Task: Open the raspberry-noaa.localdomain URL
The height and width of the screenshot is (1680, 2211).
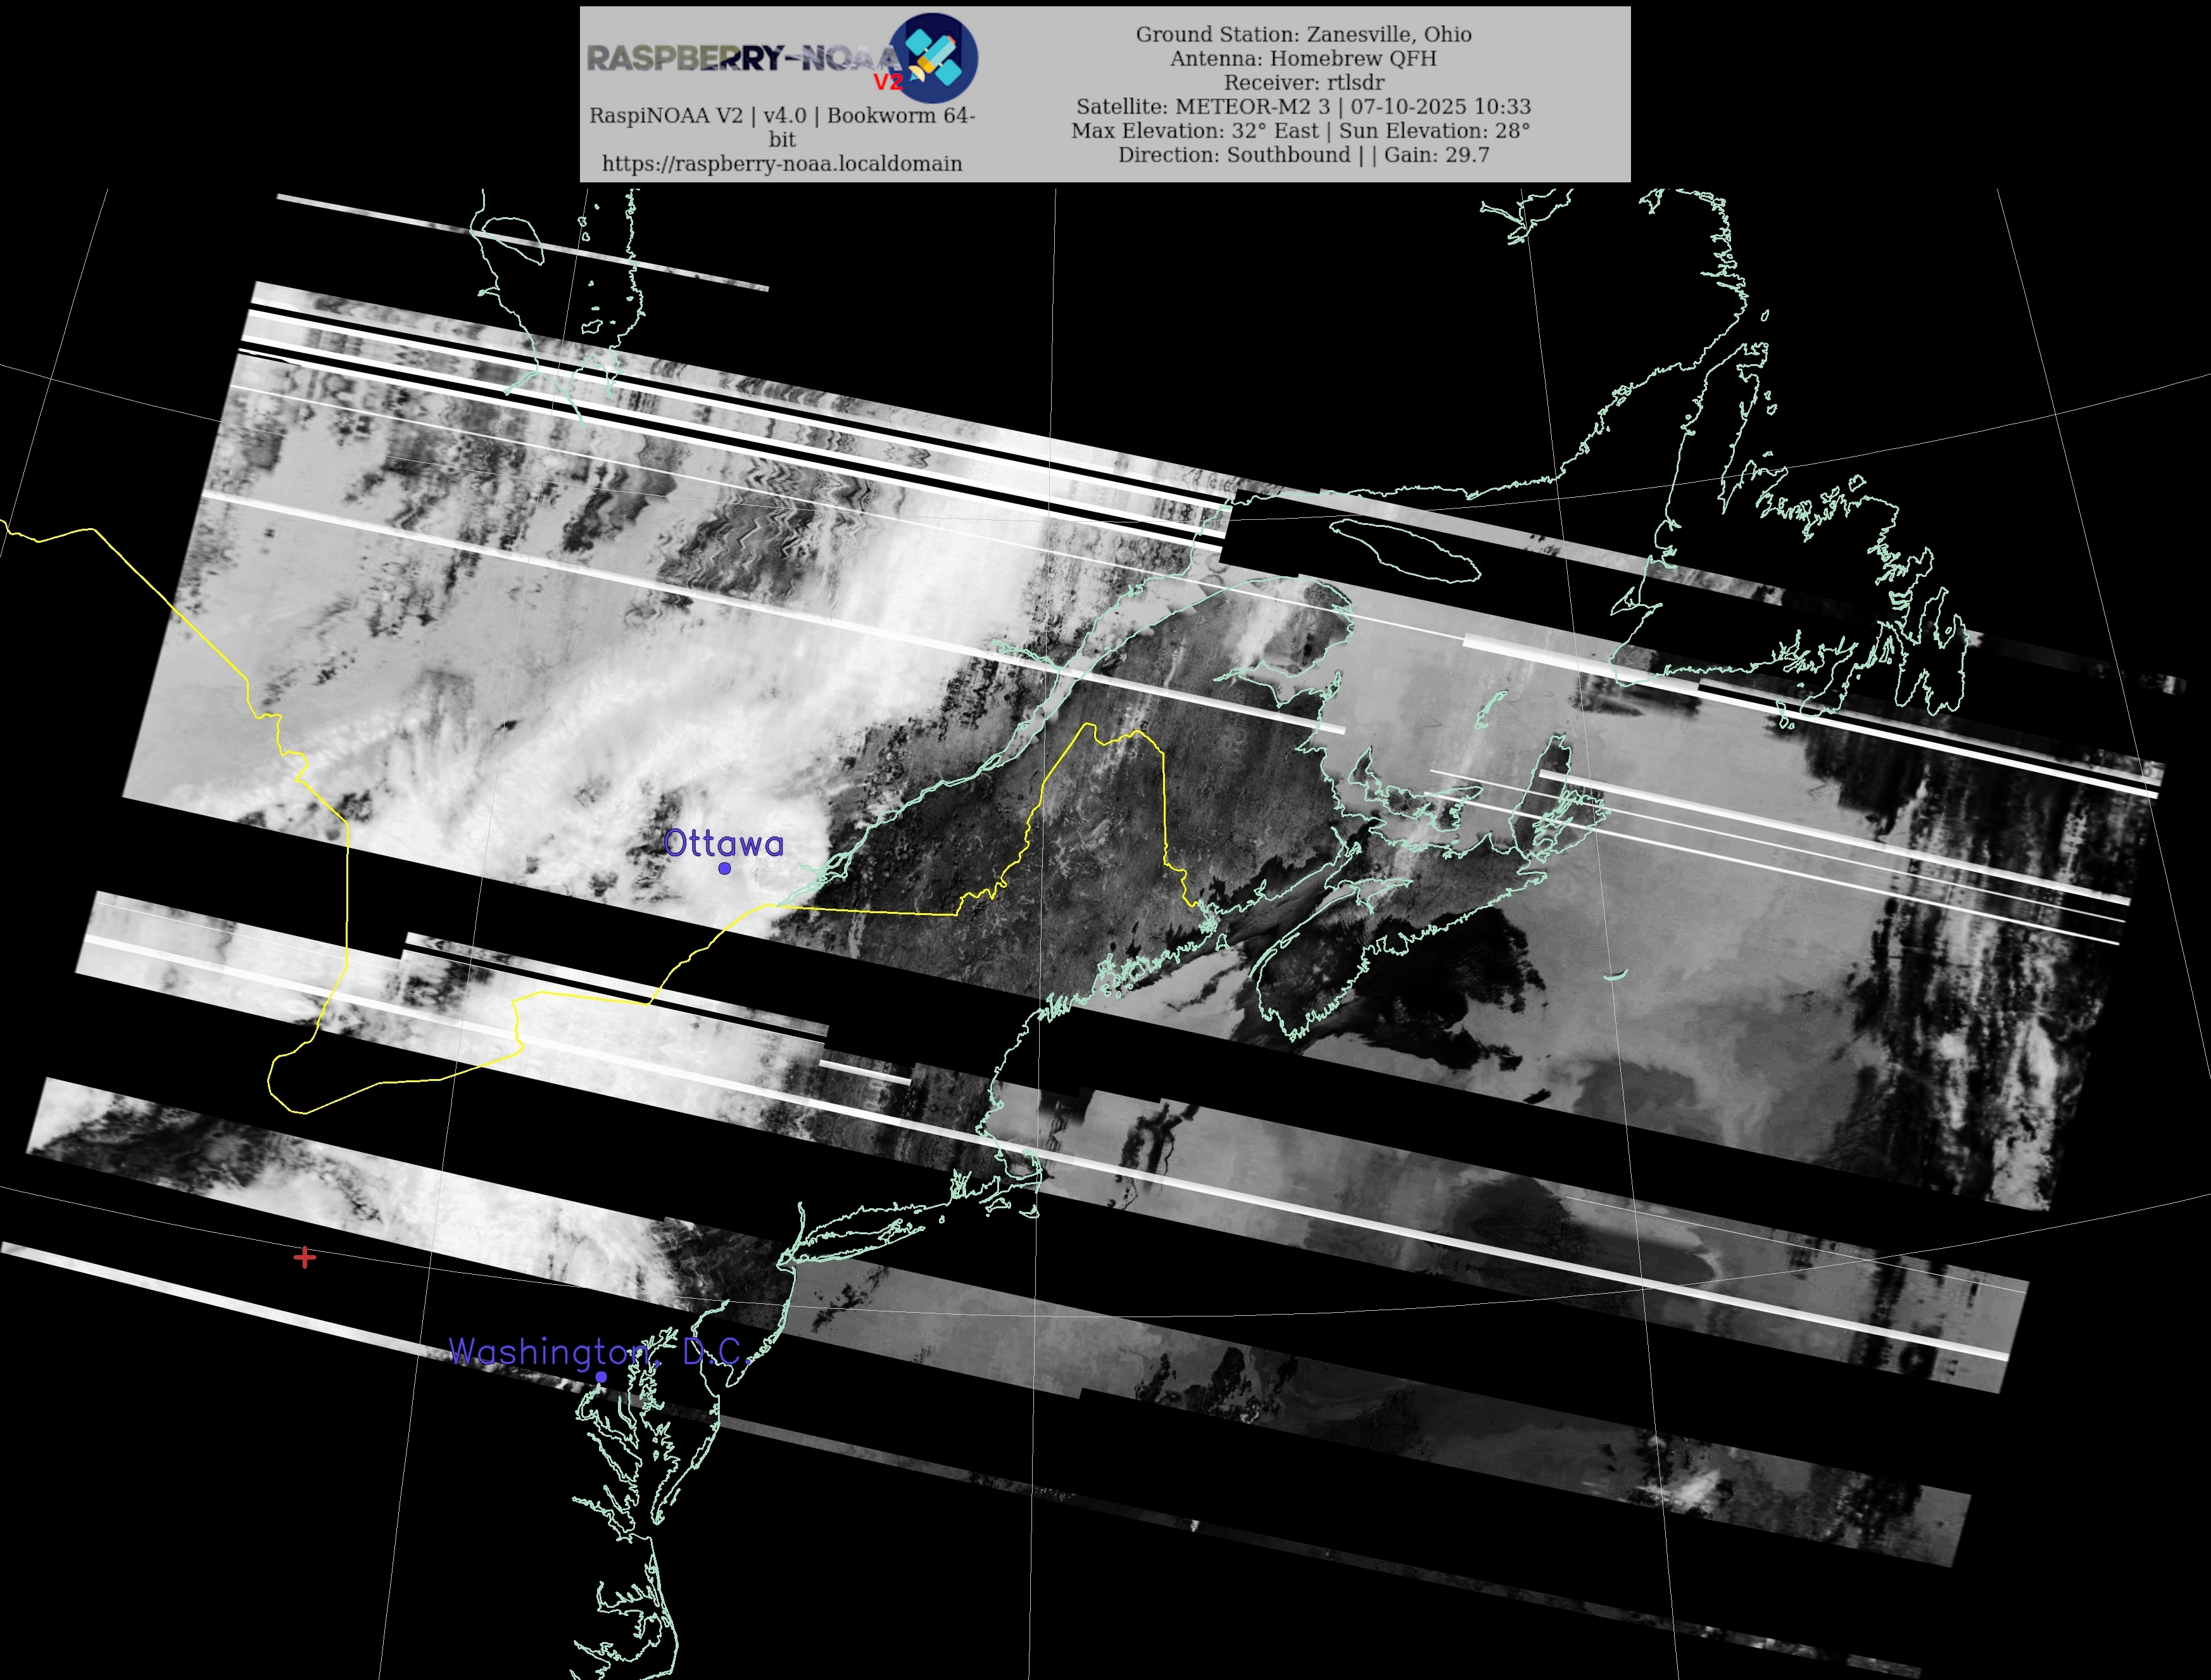Action: point(781,164)
